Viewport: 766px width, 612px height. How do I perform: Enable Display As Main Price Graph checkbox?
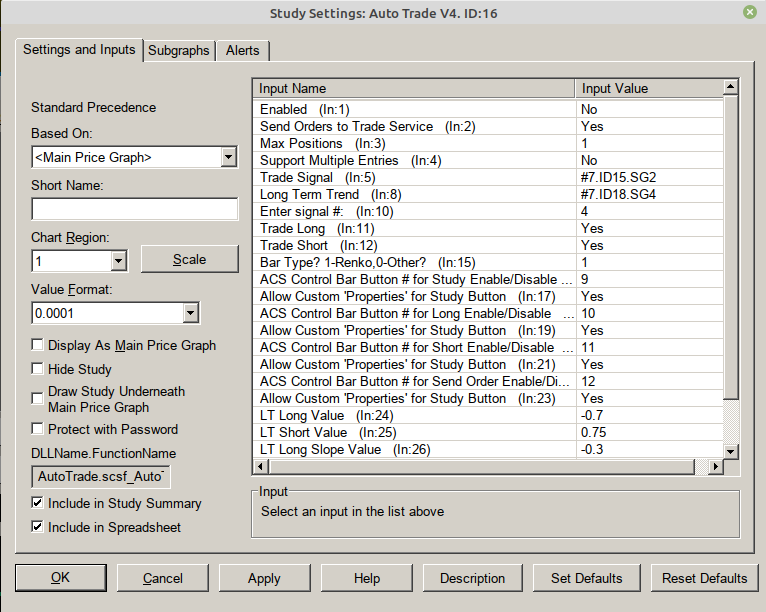(x=38, y=345)
